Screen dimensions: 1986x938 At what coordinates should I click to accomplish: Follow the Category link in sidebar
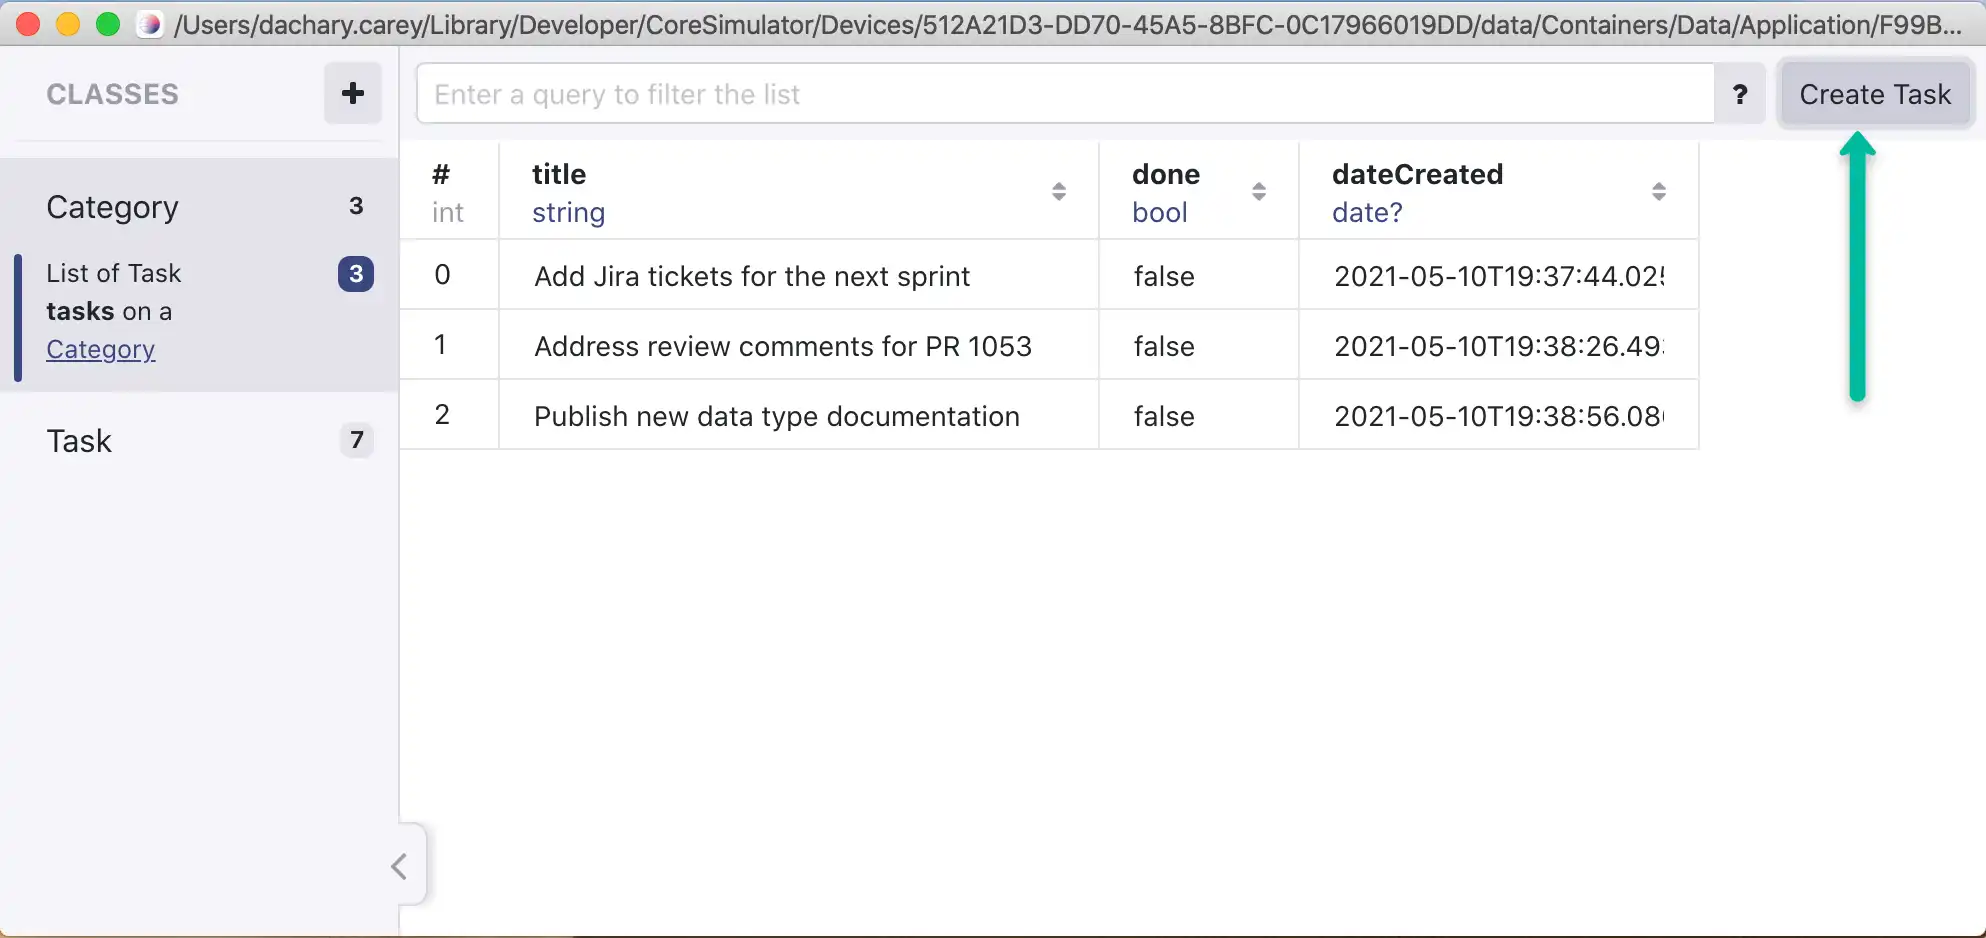pos(100,349)
